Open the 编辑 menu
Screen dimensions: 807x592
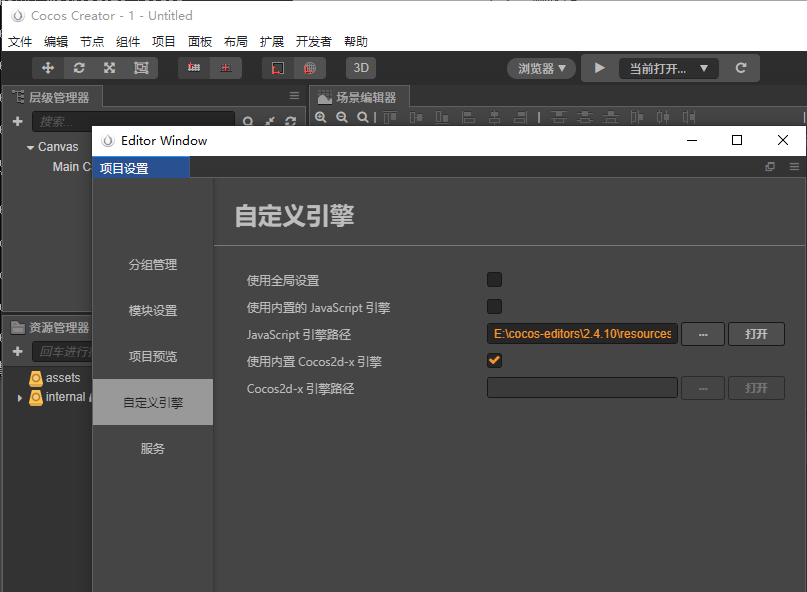(56, 42)
